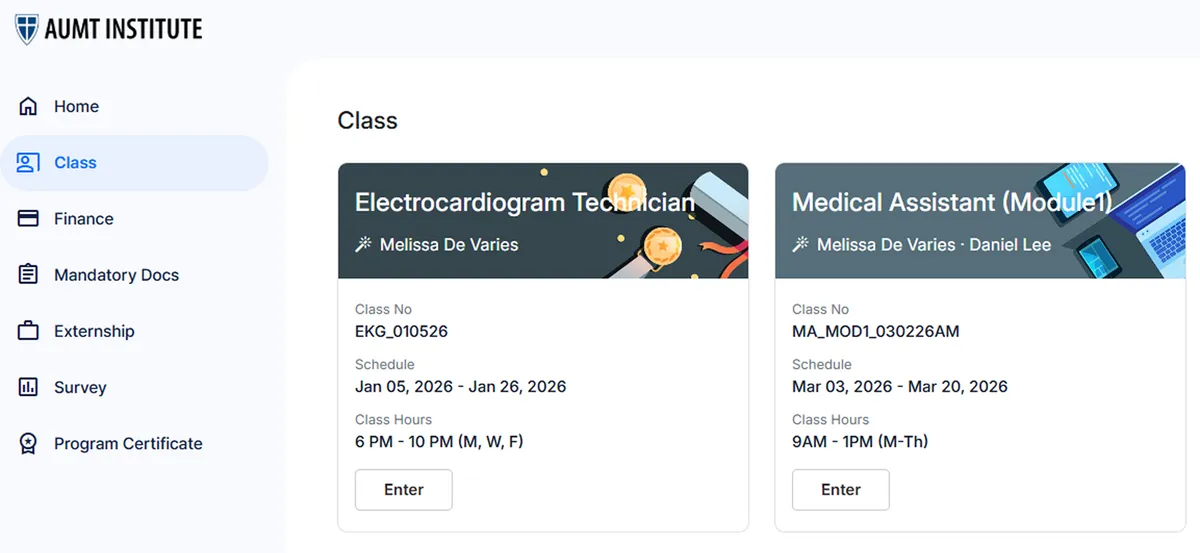The width and height of the screenshot is (1200, 553).
Task: Click the AUMT Institute shield logo
Action: pyautogui.click(x=28, y=28)
